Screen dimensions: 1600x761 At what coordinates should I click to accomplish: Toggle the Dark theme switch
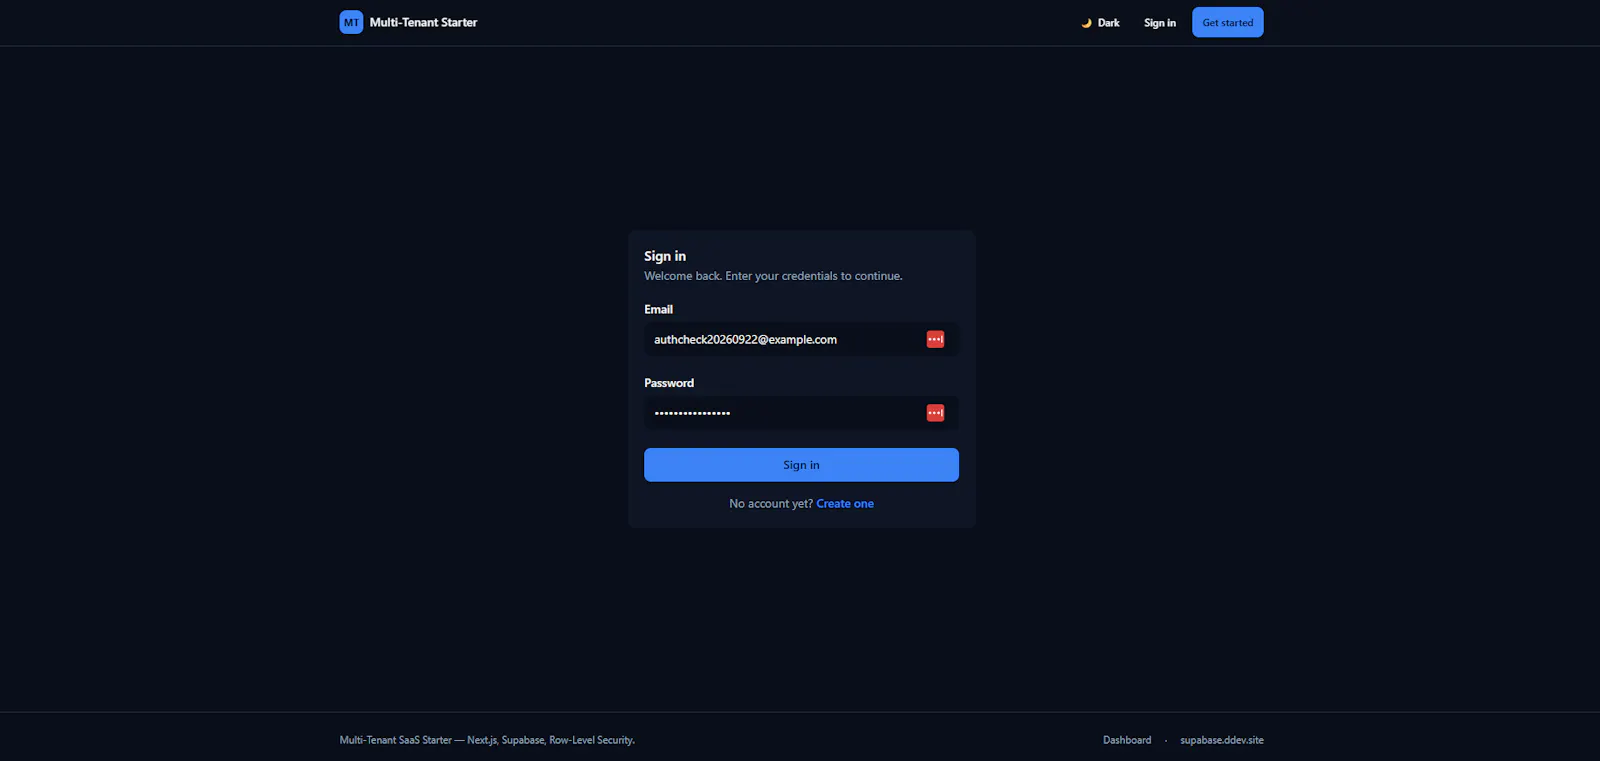(x=1100, y=22)
